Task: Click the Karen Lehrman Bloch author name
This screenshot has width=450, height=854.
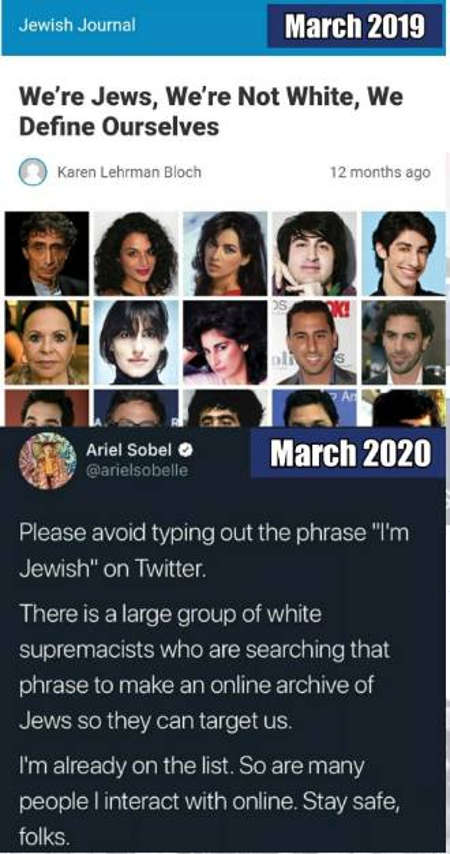Action: pyautogui.click(x=129, y=173)
